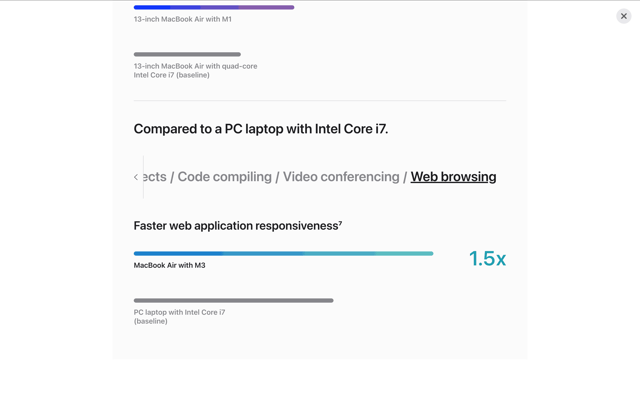Select the Web browsing tab
This screenshot has width=640, height=400.
[453, 177]
